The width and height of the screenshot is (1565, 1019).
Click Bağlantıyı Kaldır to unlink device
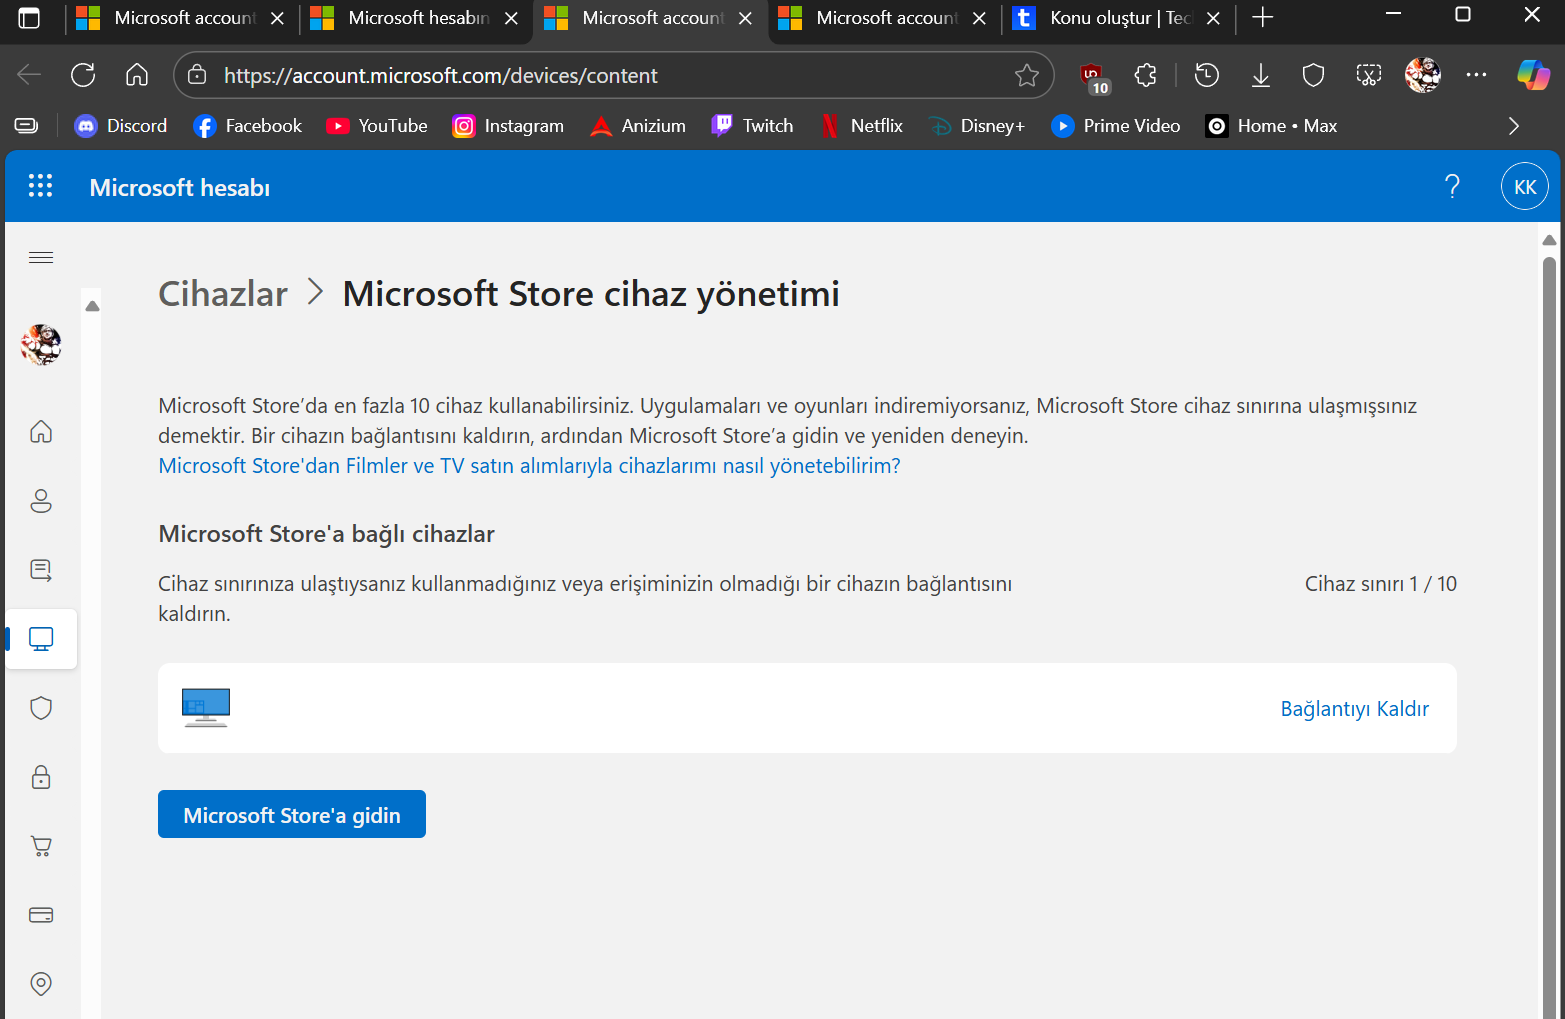(x=1354, y=709)
